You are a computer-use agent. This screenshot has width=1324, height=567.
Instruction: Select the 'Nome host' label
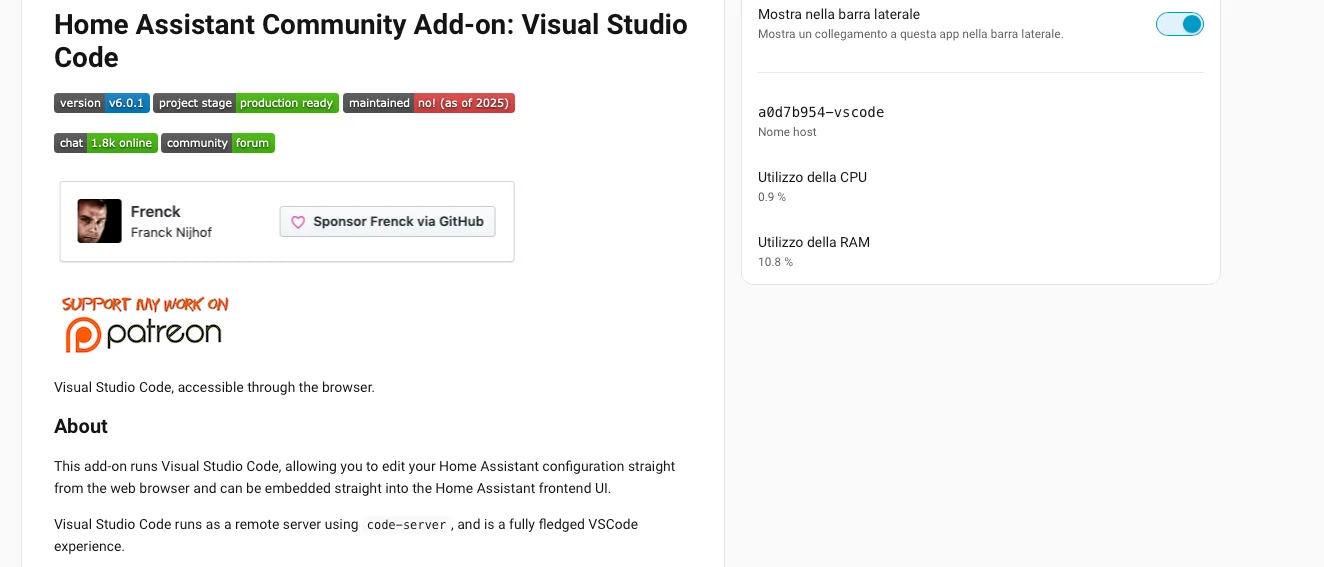pyautogui.click(x=787, y=132)
